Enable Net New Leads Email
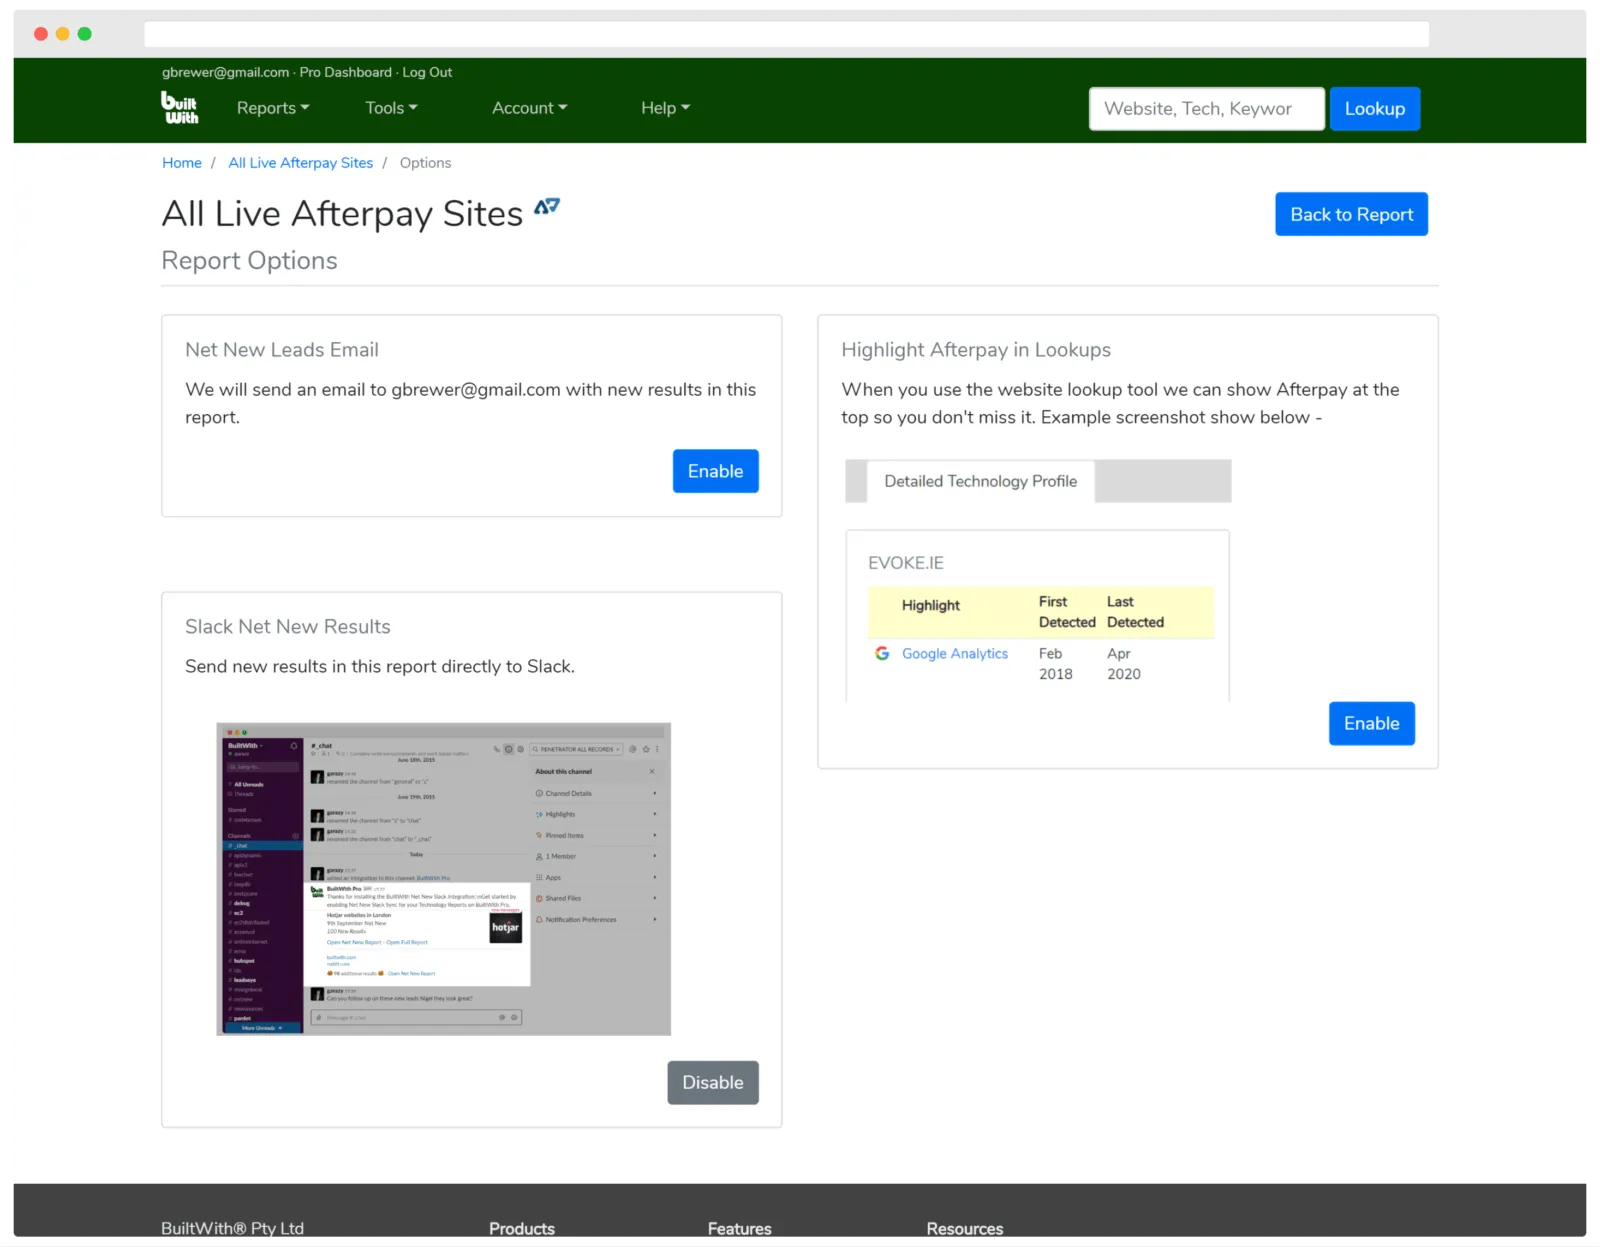The width and height of the screenshot is (1600, 1247). tap(715, 471)
